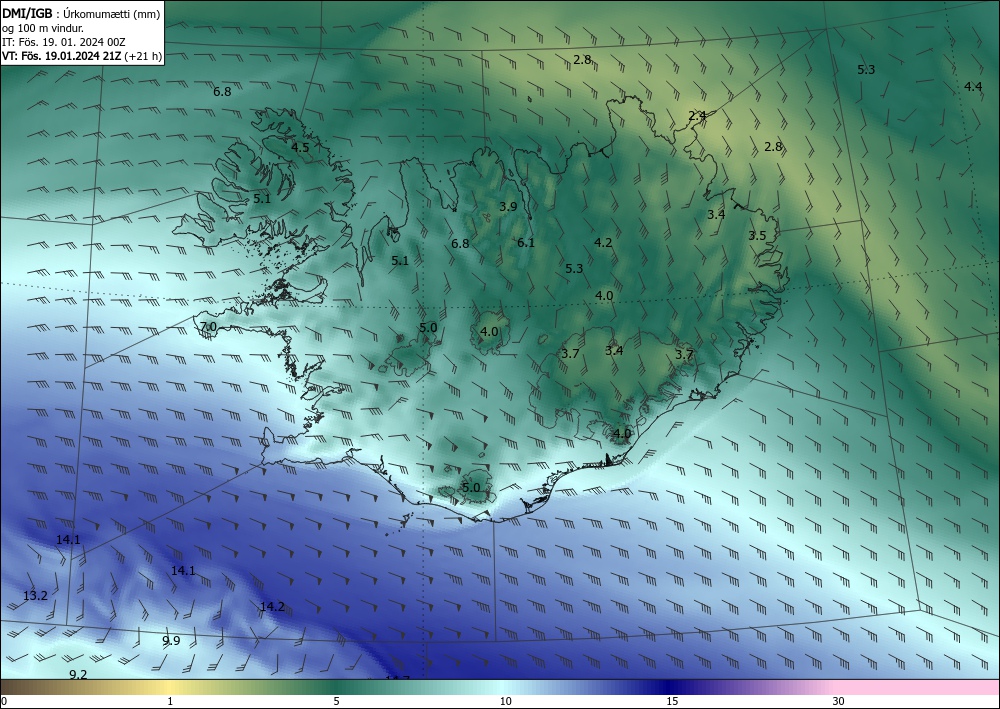Select the 2.4 value on the northeast peninsula
Viewport: 1000px width, 709px height.
click(x=697, y=115)
